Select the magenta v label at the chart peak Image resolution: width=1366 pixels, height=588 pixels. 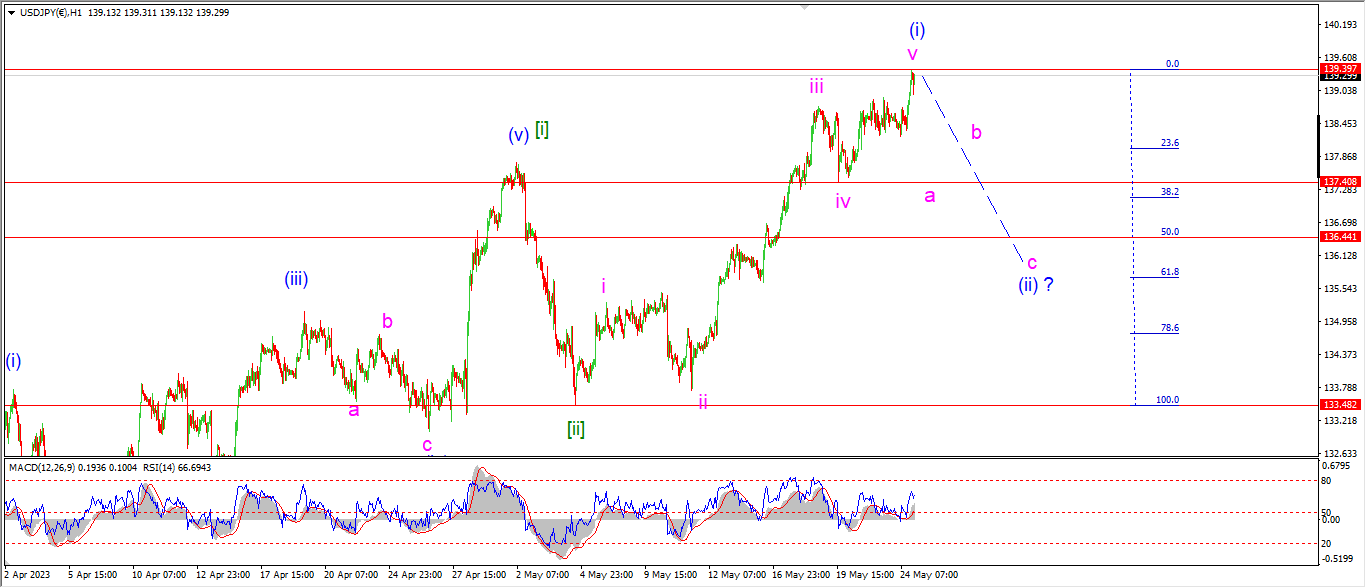click(x=912, y=52)
